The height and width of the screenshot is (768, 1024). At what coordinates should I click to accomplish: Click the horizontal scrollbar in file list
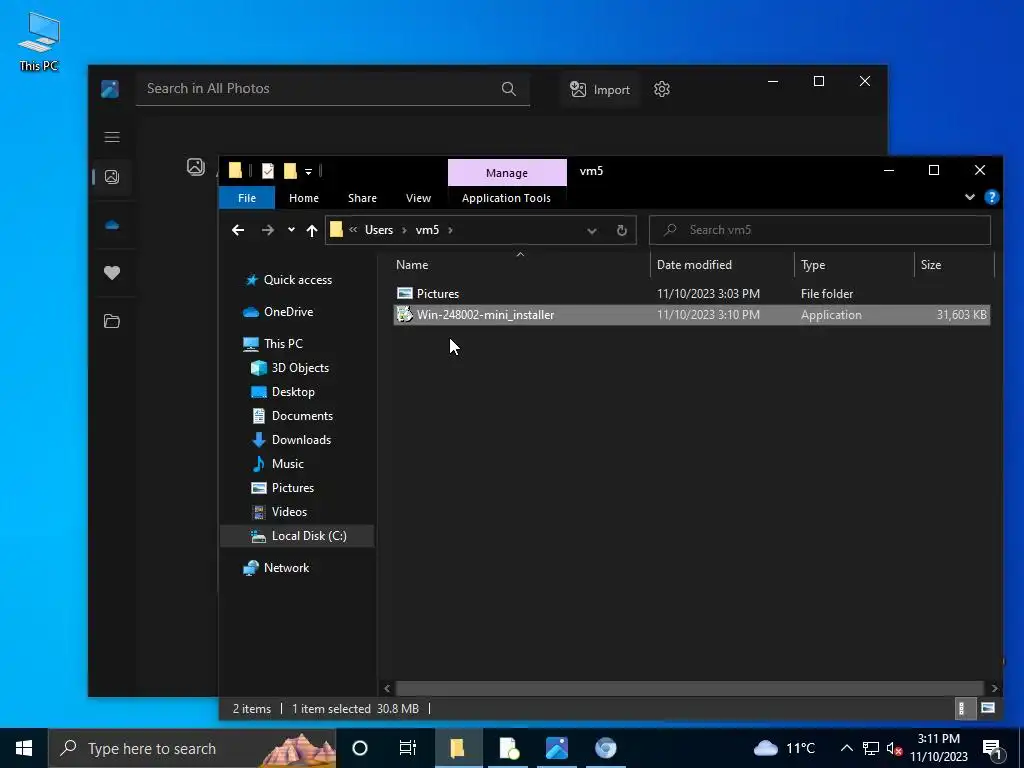689,688
